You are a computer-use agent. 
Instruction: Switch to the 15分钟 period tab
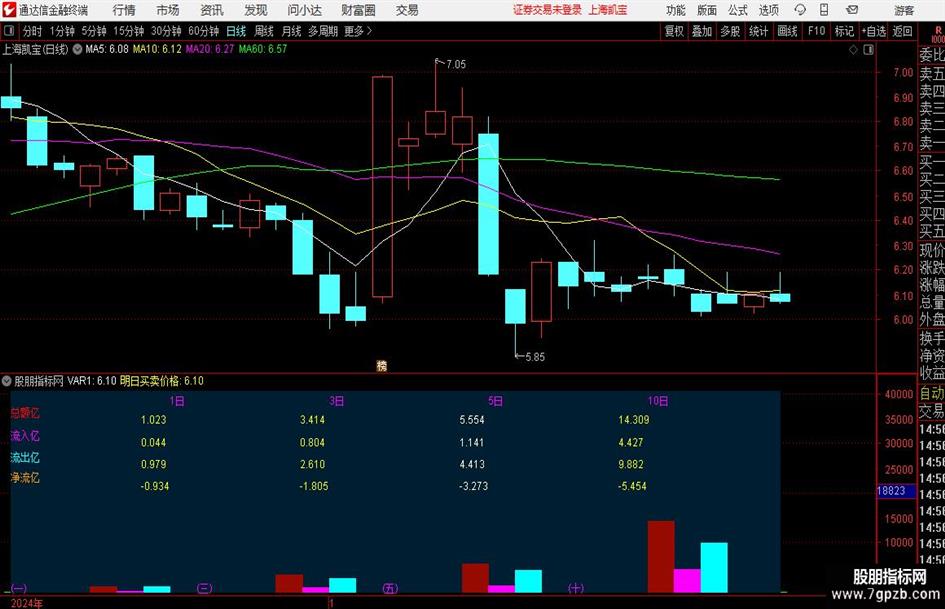(129, 31)
